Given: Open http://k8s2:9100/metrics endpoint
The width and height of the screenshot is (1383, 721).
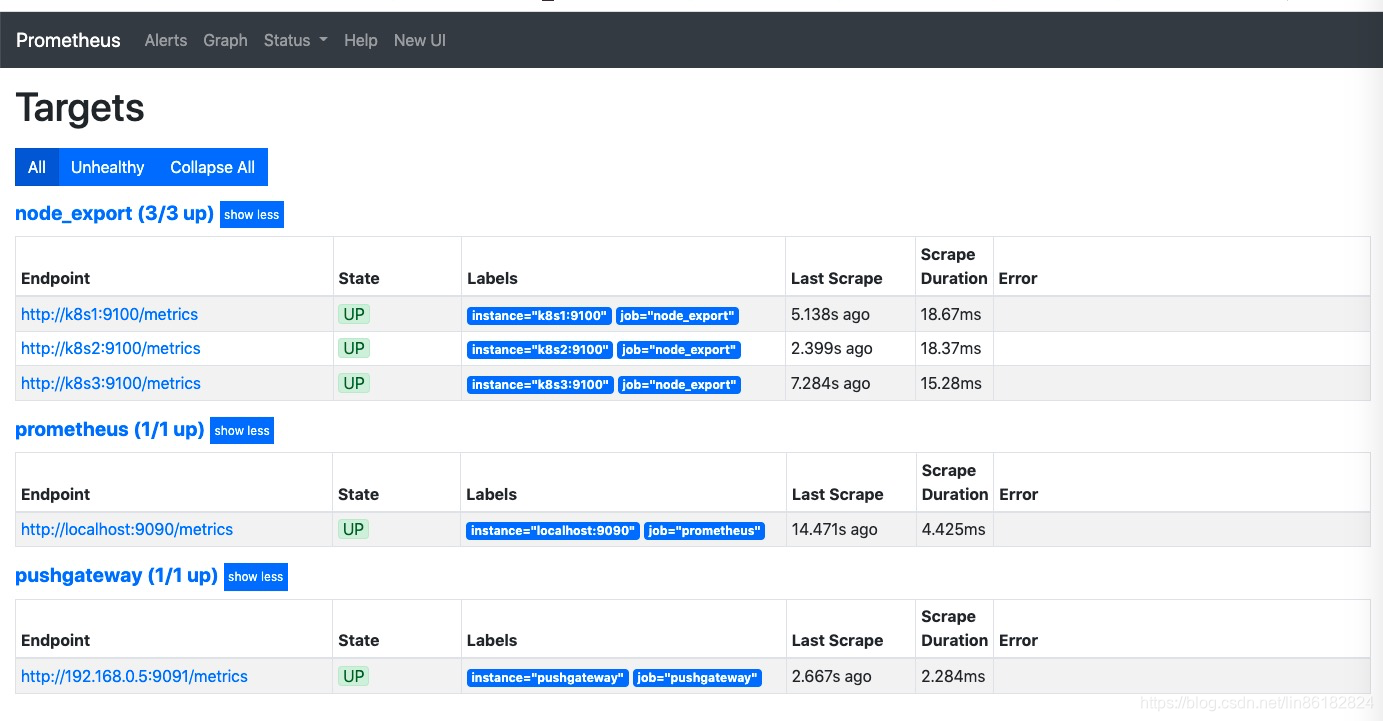Looking at the screenshot, I should pyautogui.click(x=111, y=348).
